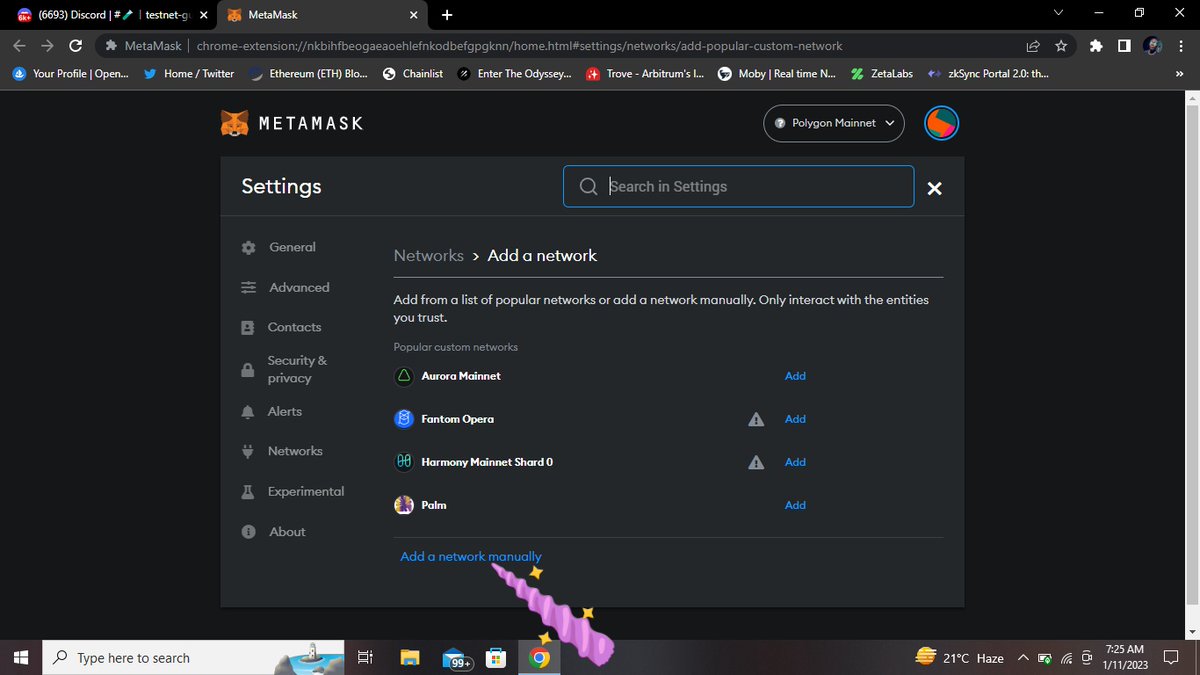This screenshot has width=1200, height=675.
Task: Go back via Networks breadcrumb
Action: 428,256
